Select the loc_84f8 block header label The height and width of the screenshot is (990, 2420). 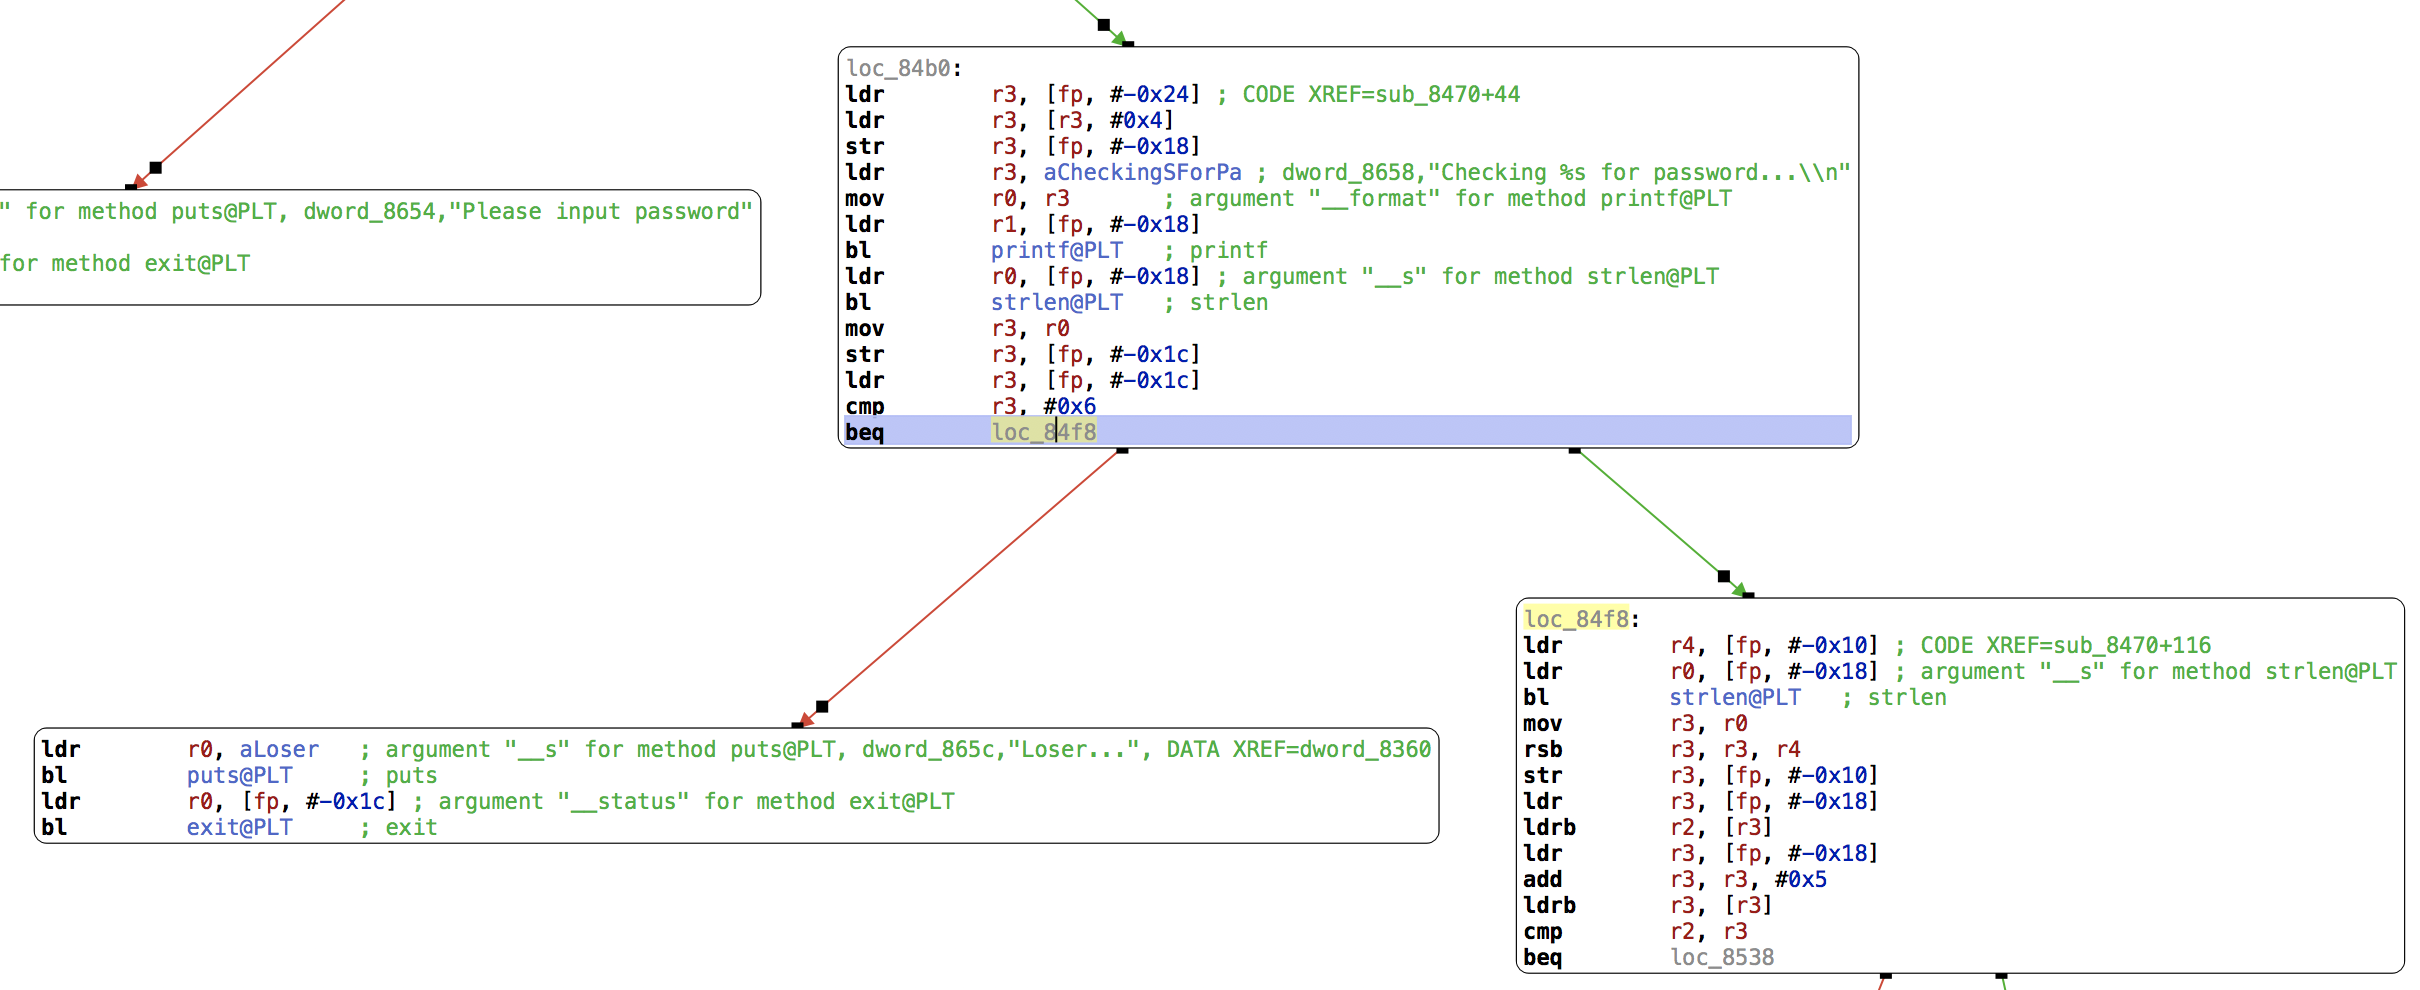coord(1576,619)
